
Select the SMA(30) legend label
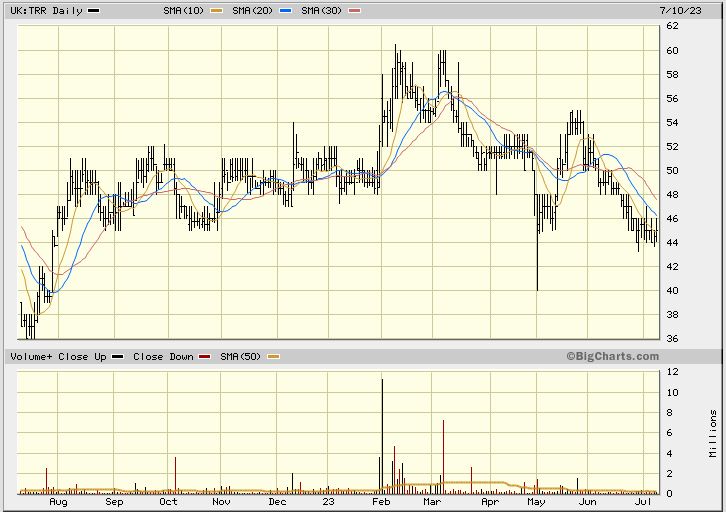[322, 10]
